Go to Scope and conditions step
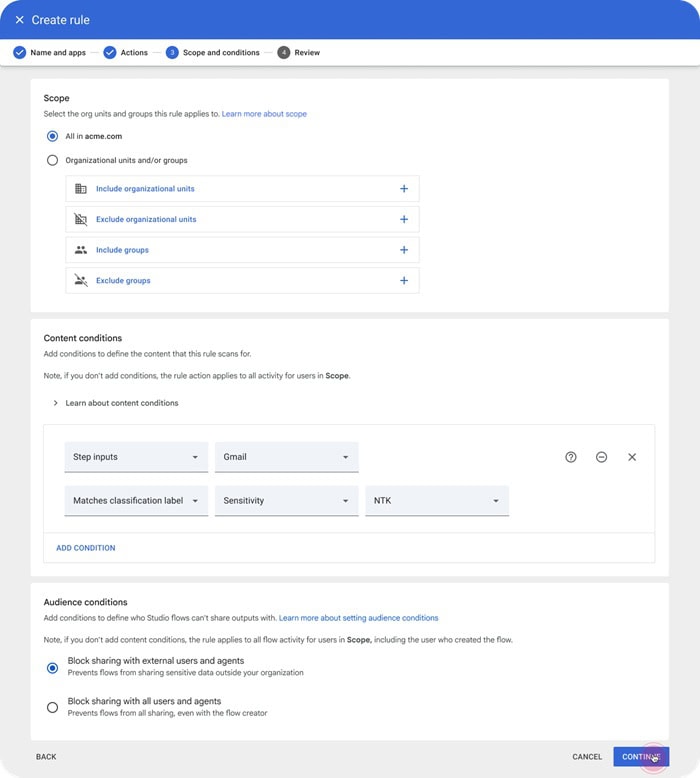700x778 pixels. pos(221,53)
